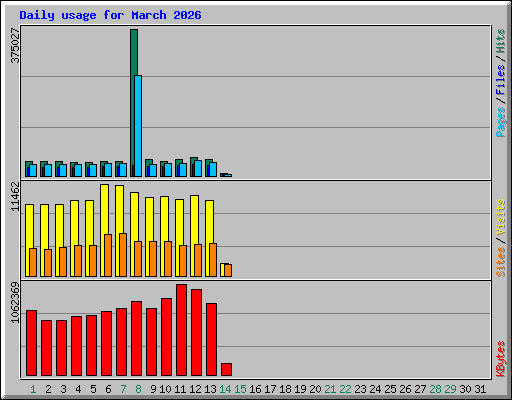Click the cyan Pages bar for day 12

pos(198,169)
